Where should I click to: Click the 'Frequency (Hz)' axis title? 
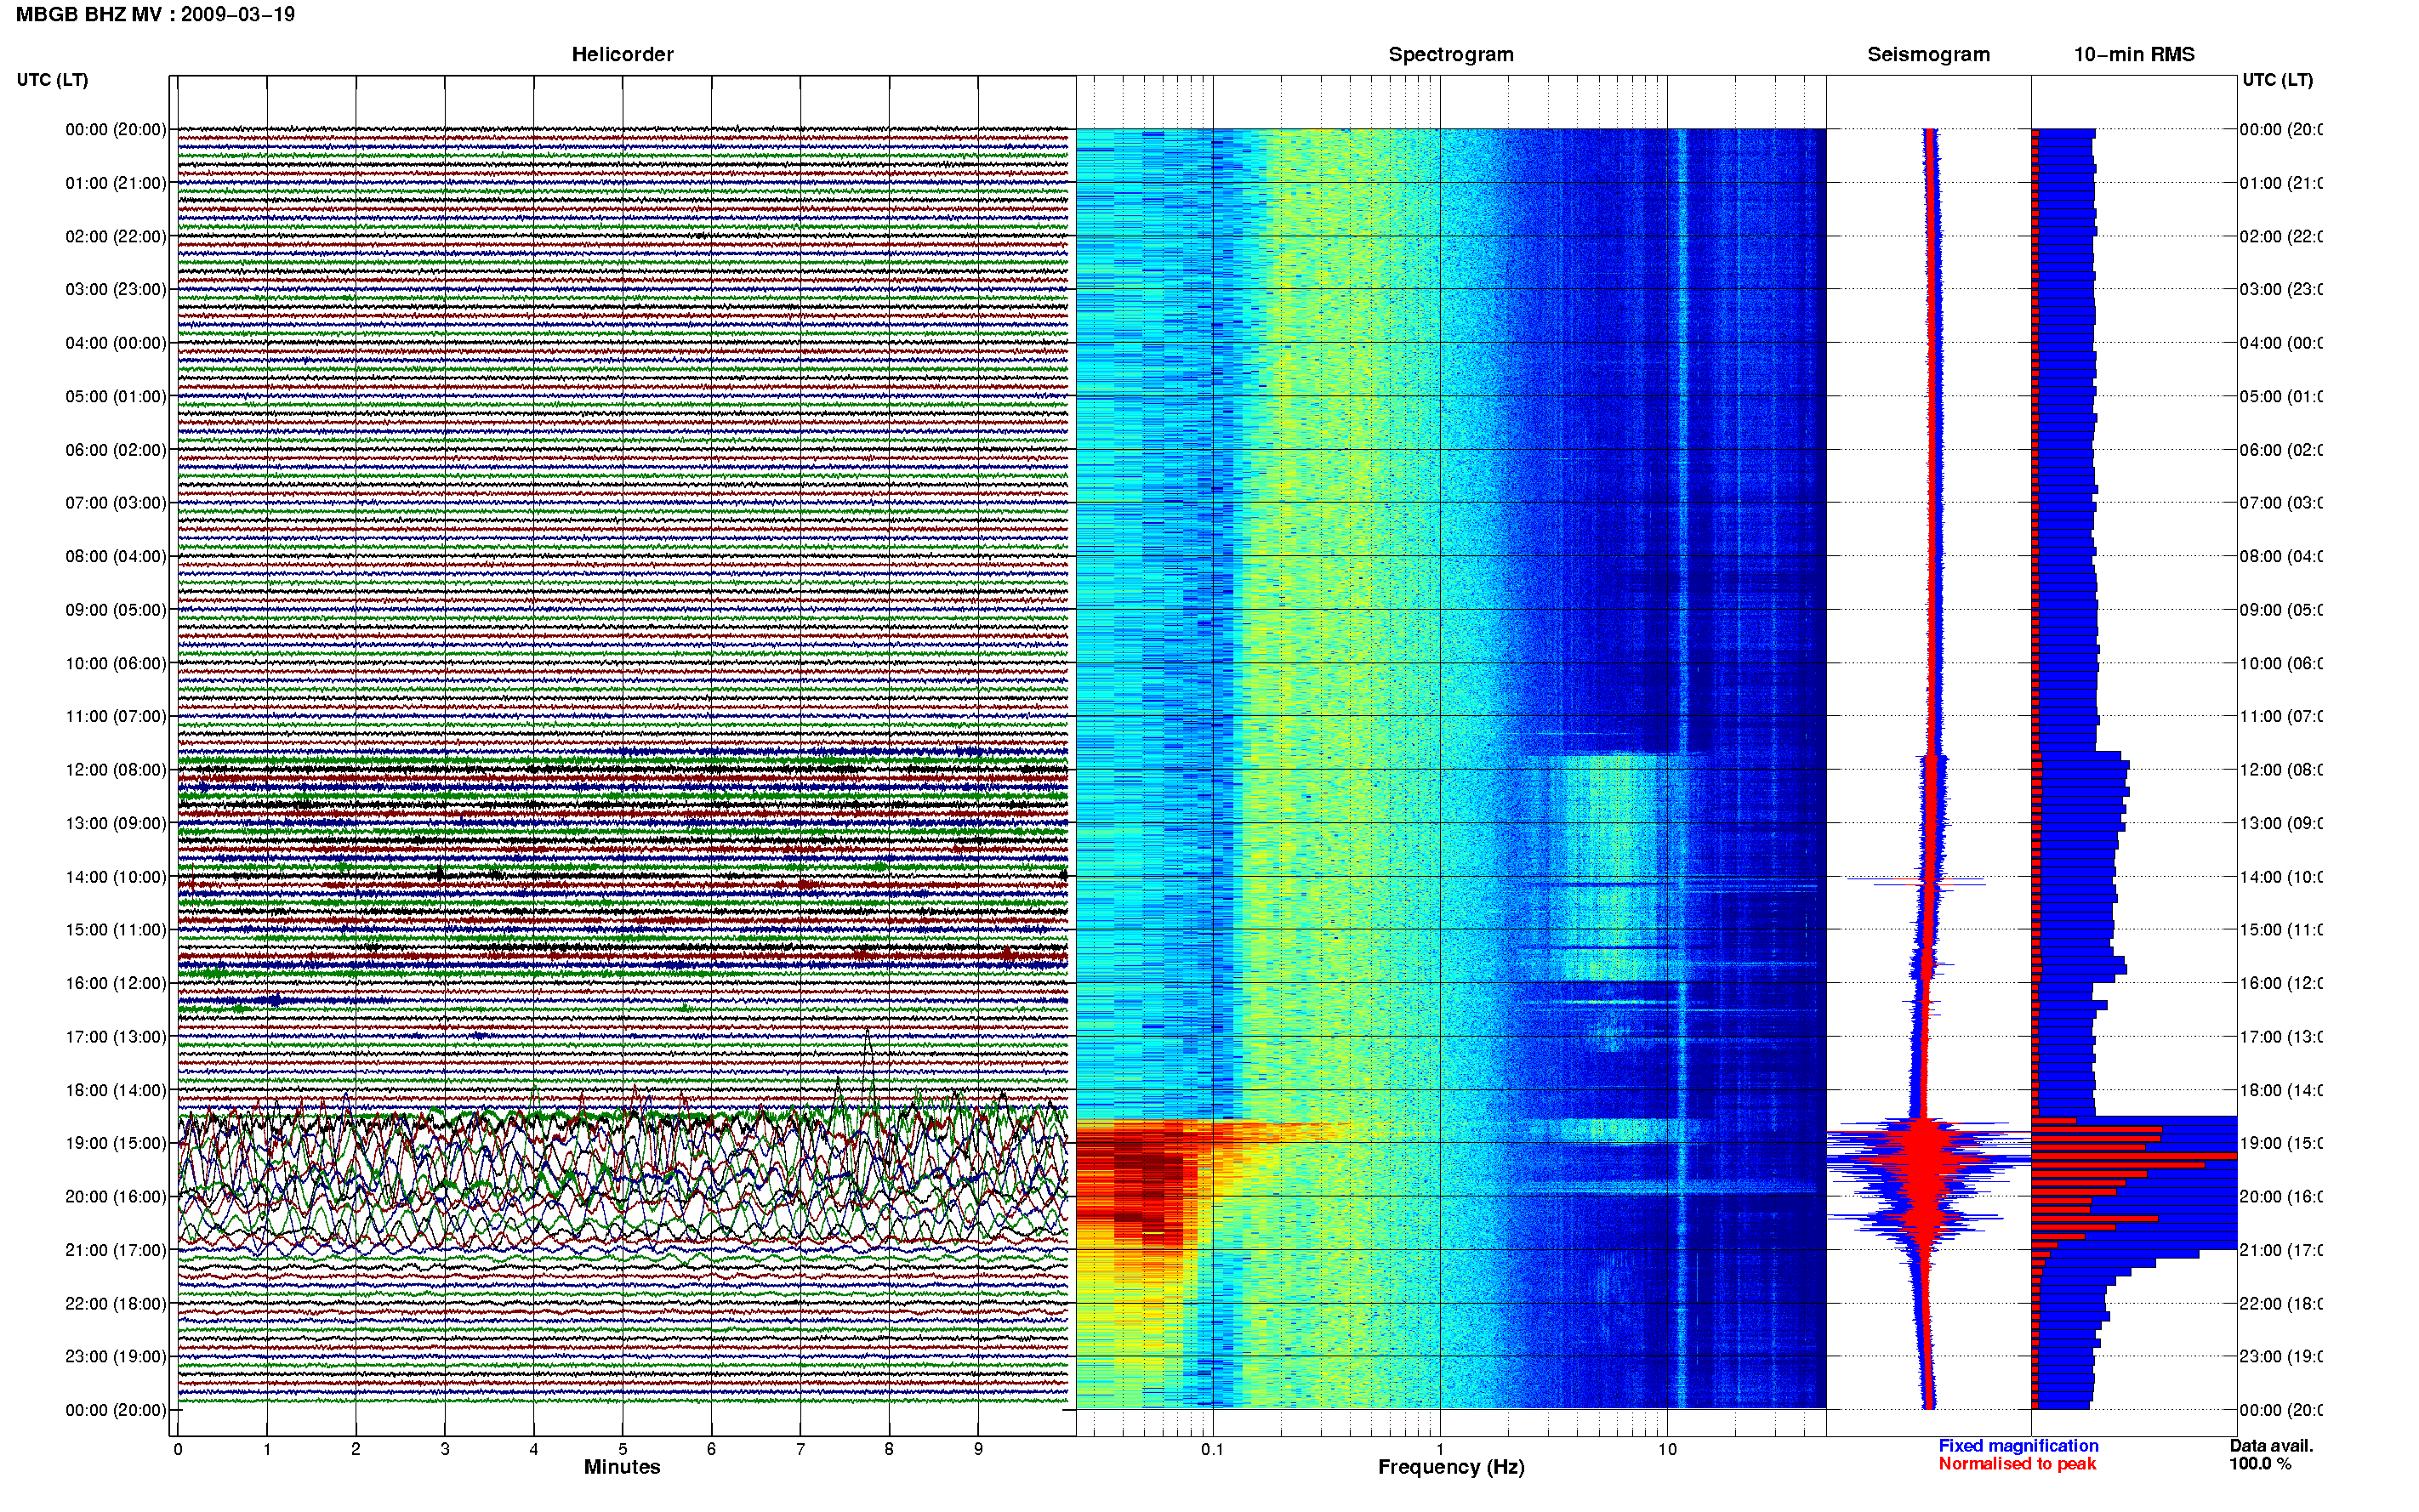pyautogui.click(x=1451, y=1467)
